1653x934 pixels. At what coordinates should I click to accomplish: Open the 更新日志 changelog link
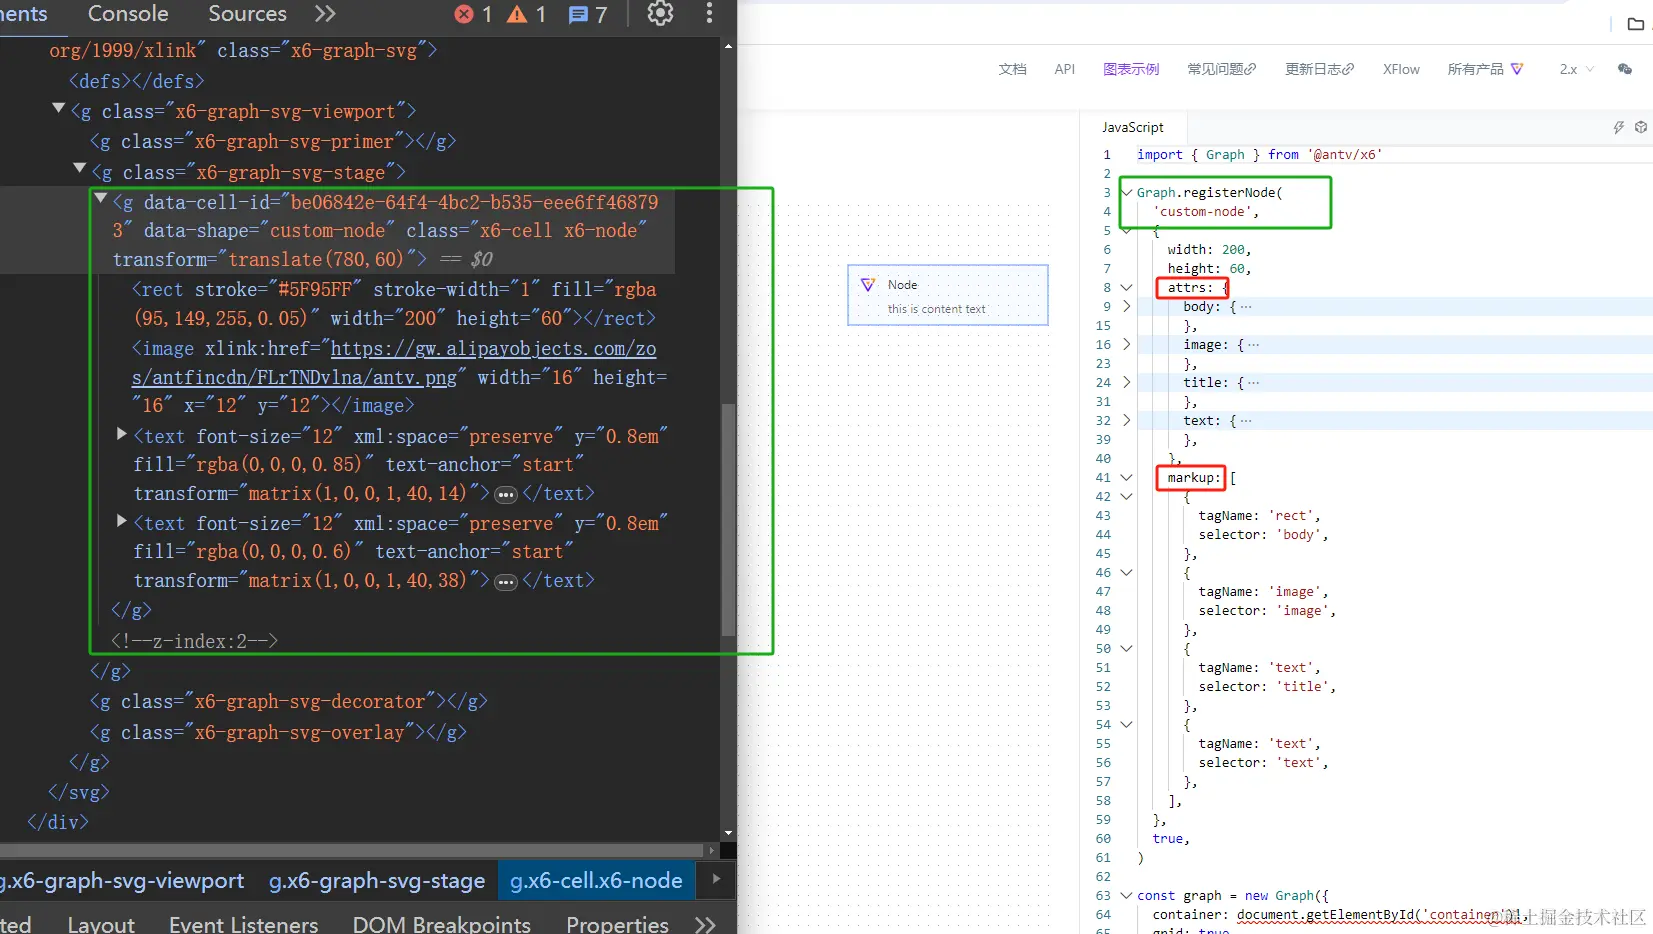click(x=1319, y=69)
